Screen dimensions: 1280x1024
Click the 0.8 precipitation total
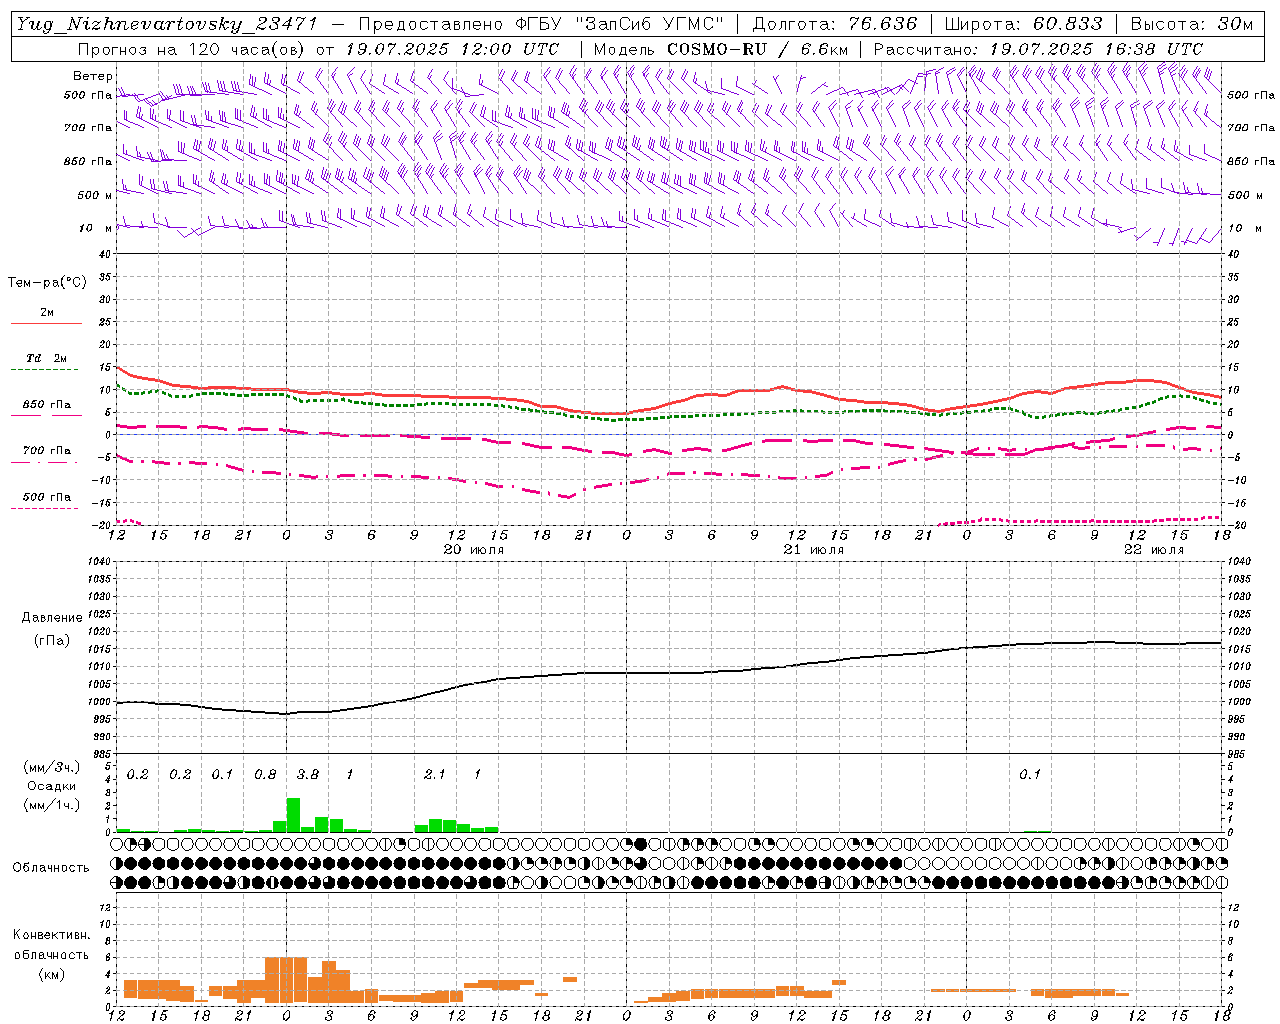pos(265,774)
